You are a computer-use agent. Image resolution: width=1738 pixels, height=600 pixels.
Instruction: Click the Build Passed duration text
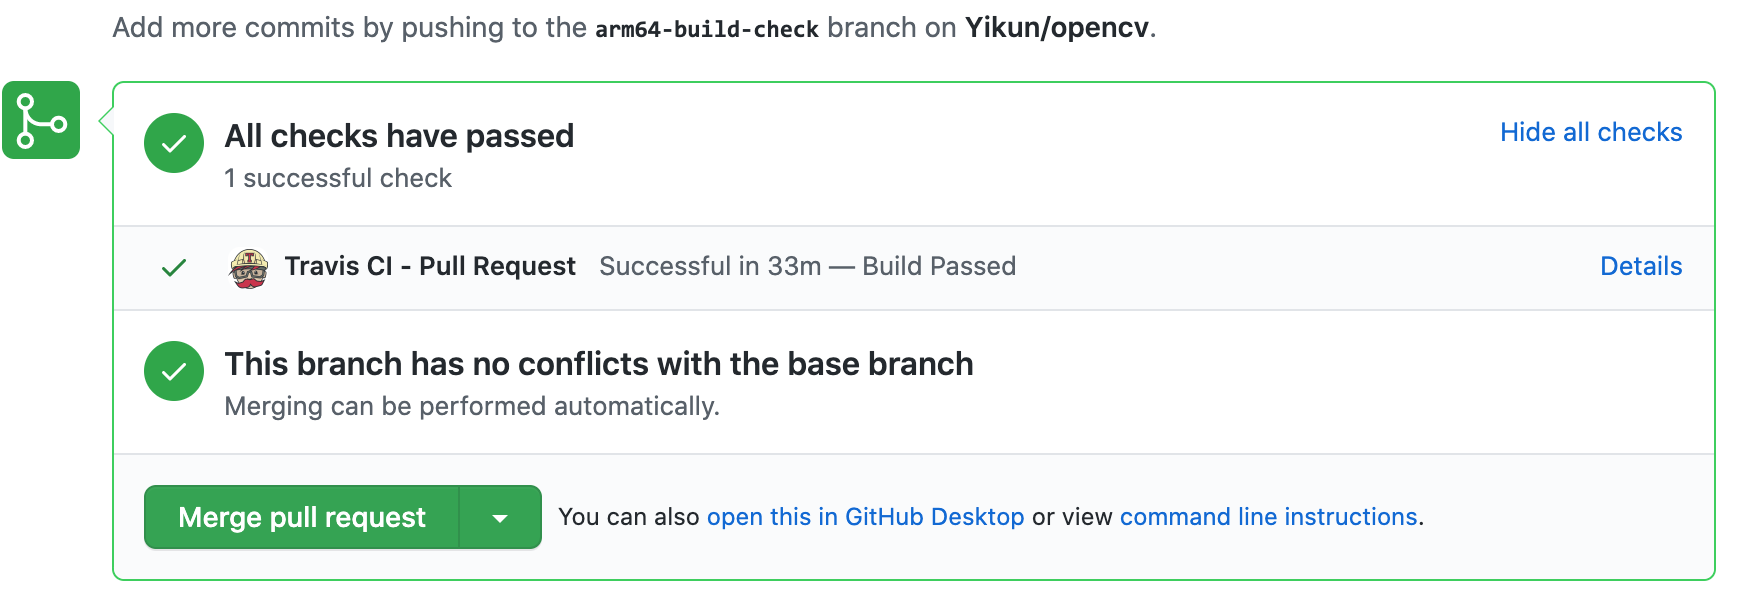[808, 266]
